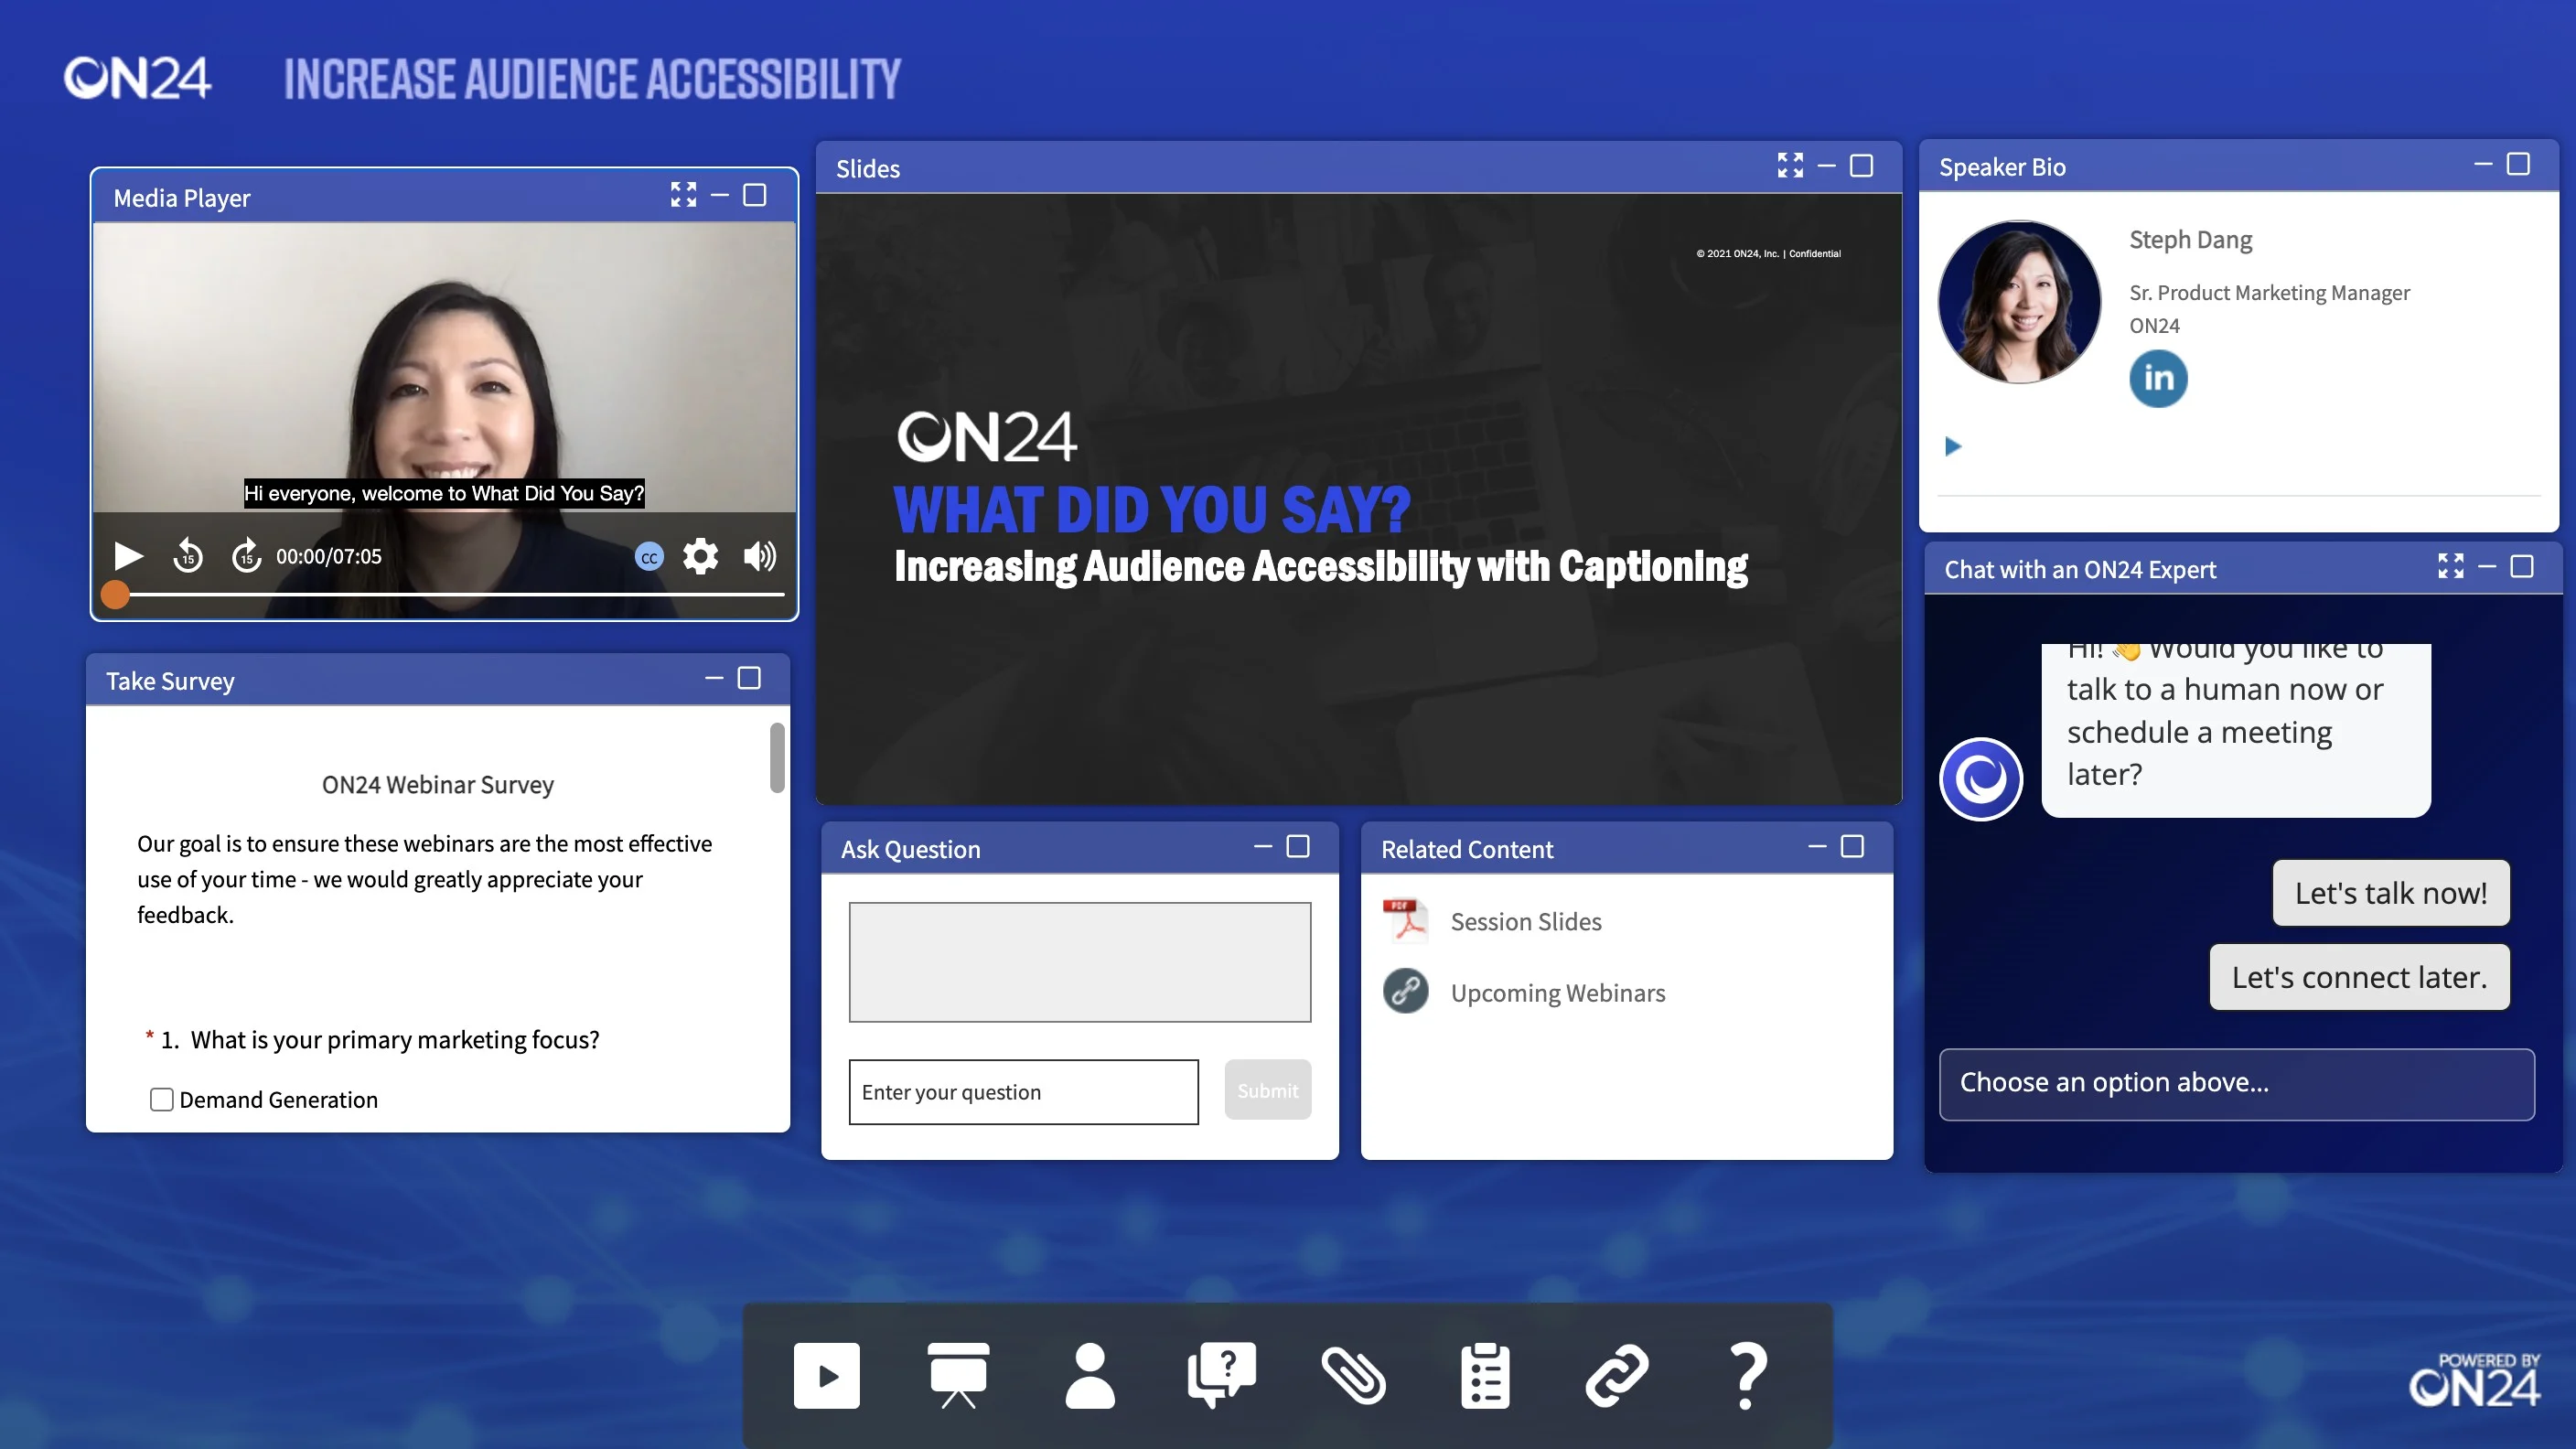Skip forward 15 seconds in Media Player
The image size is (2576, 1449).
point(246,556)
